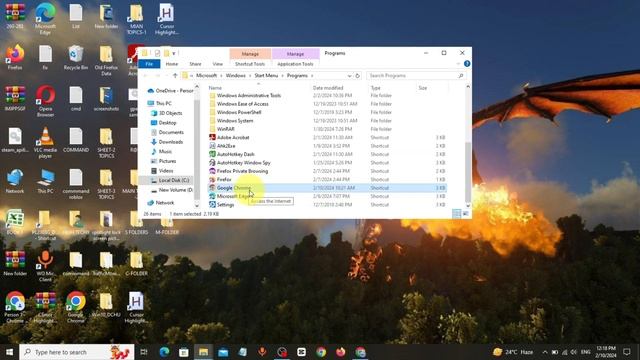Click the WinRAR folder icon in list

212,129
